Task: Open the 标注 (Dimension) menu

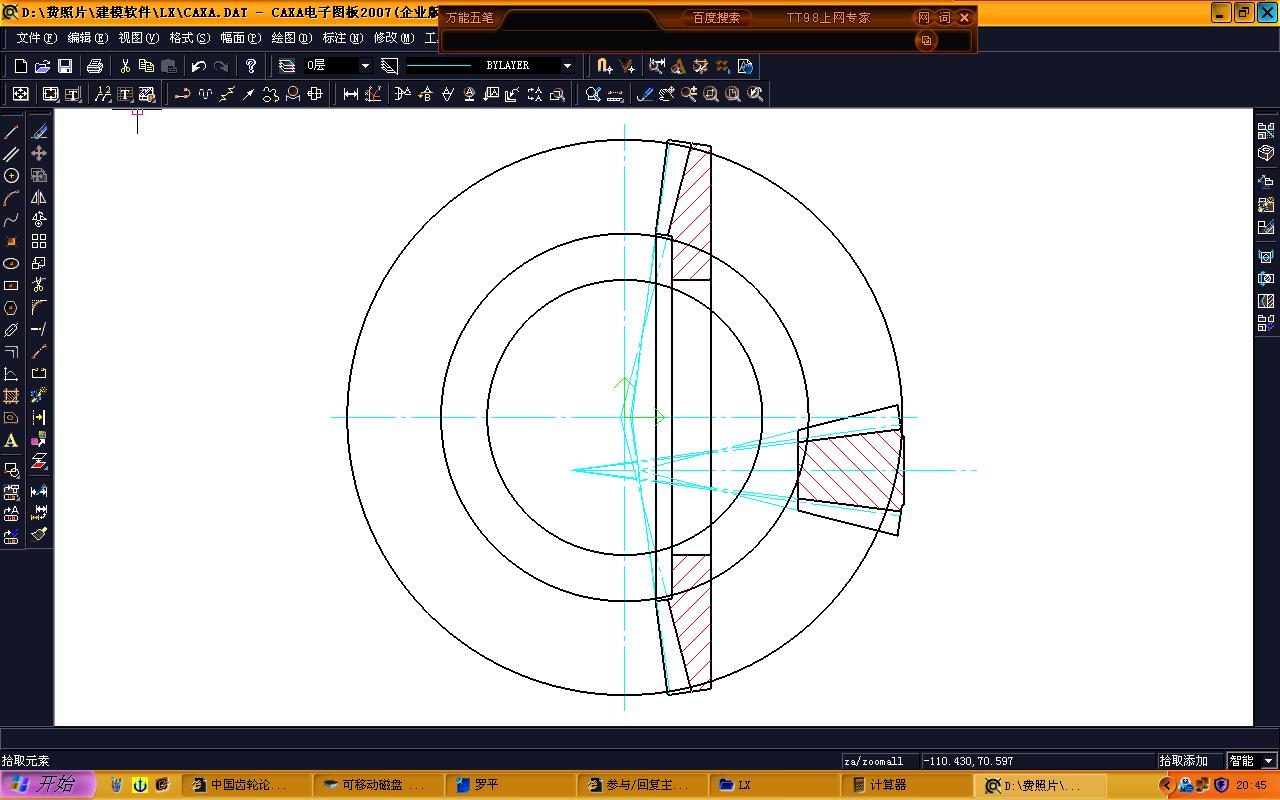Action: coord(342,38)
